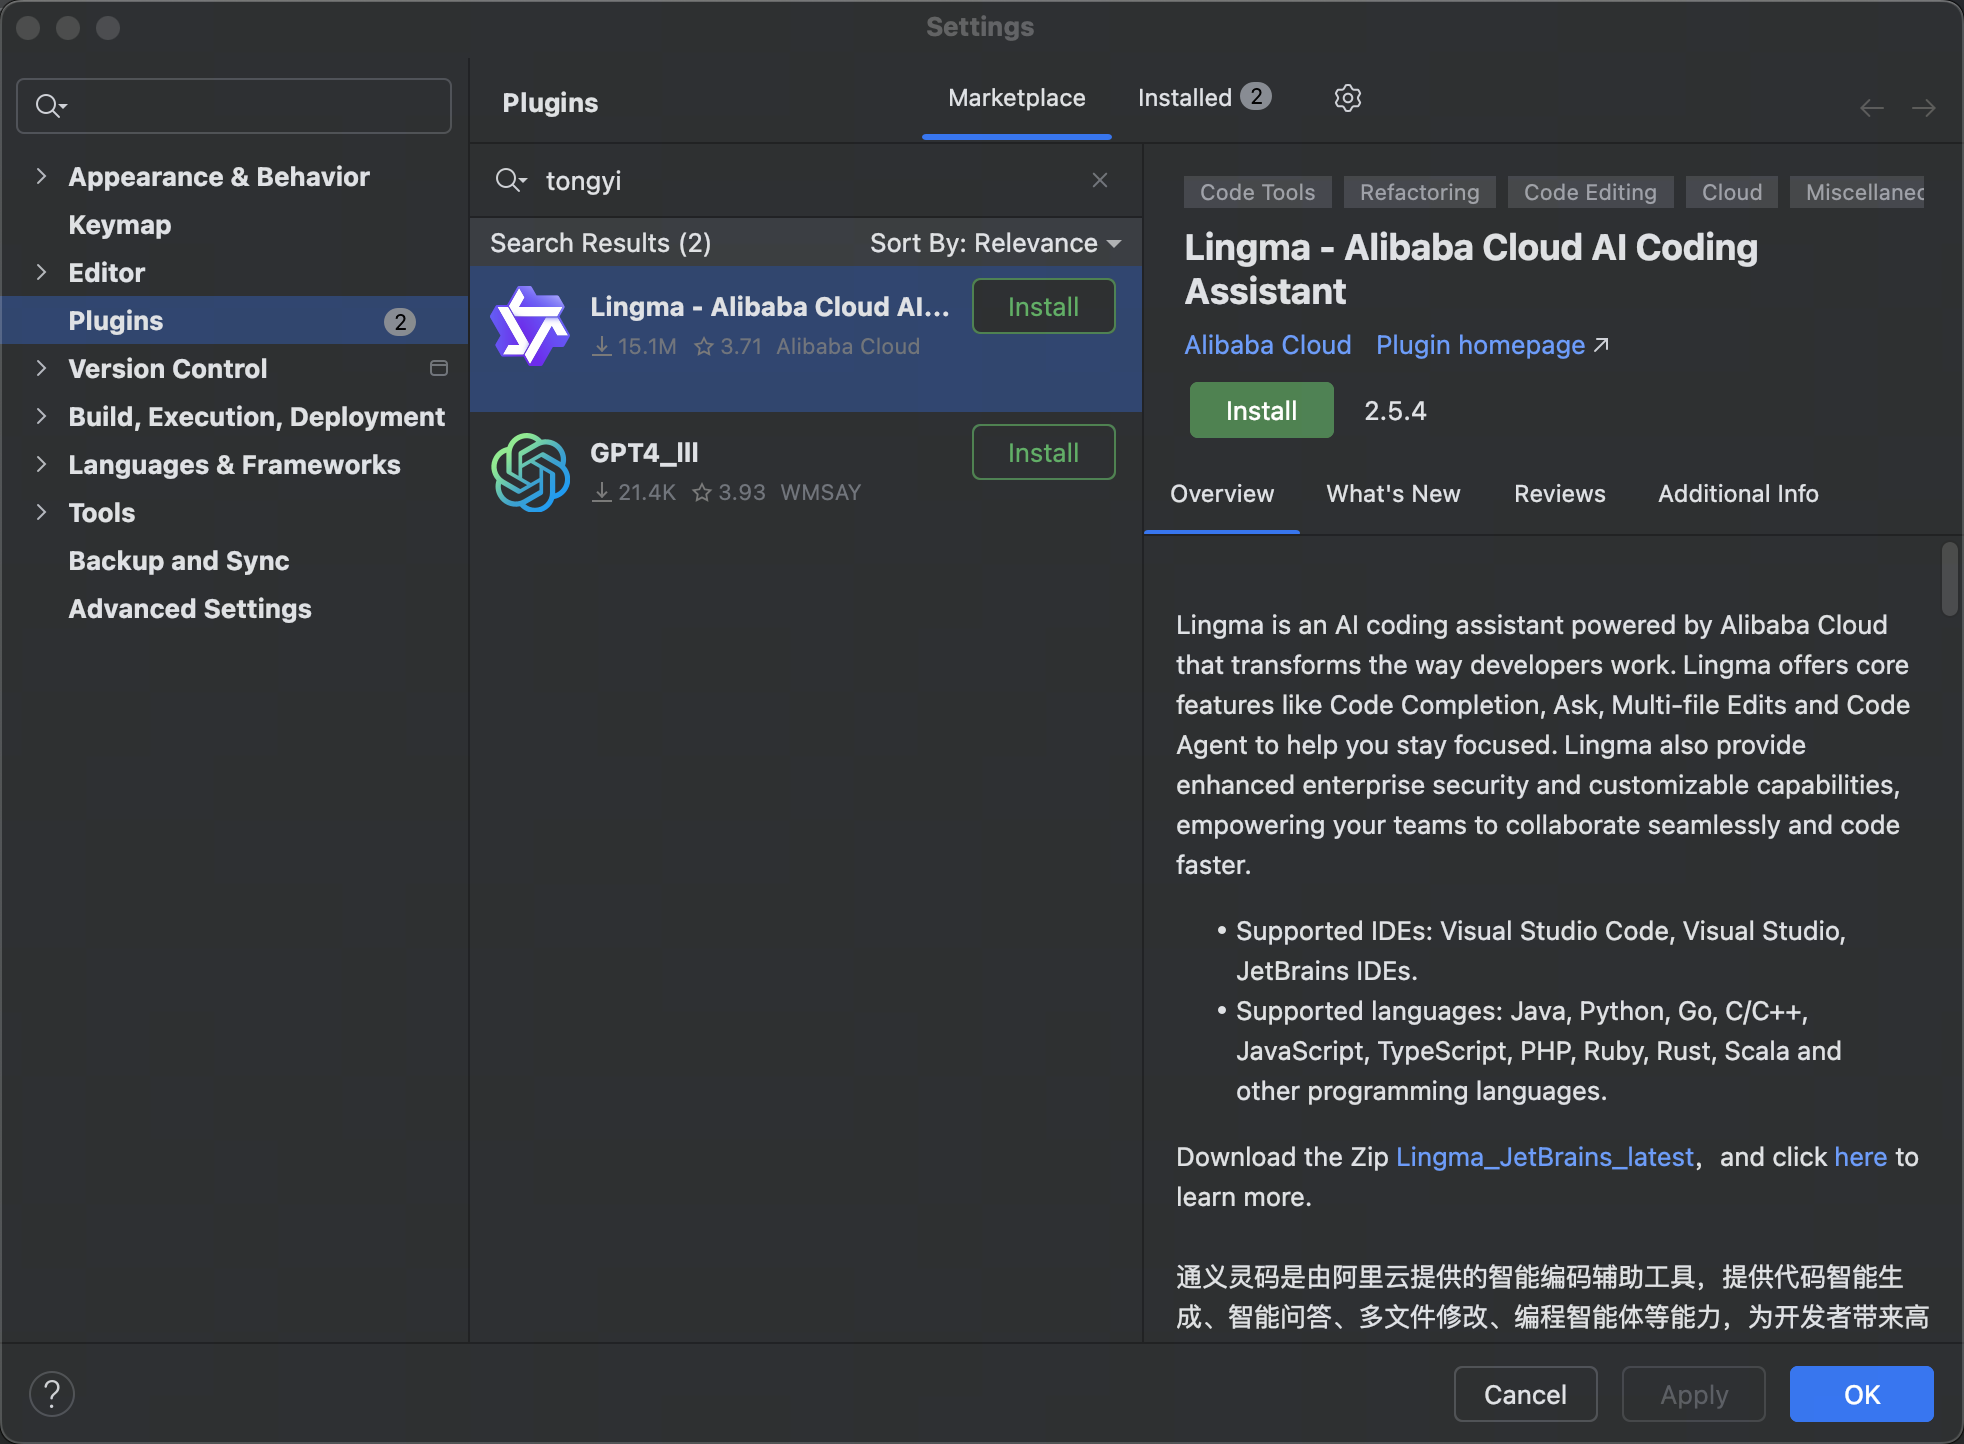Clear the tongyi search with X icon

(1099, 180)
